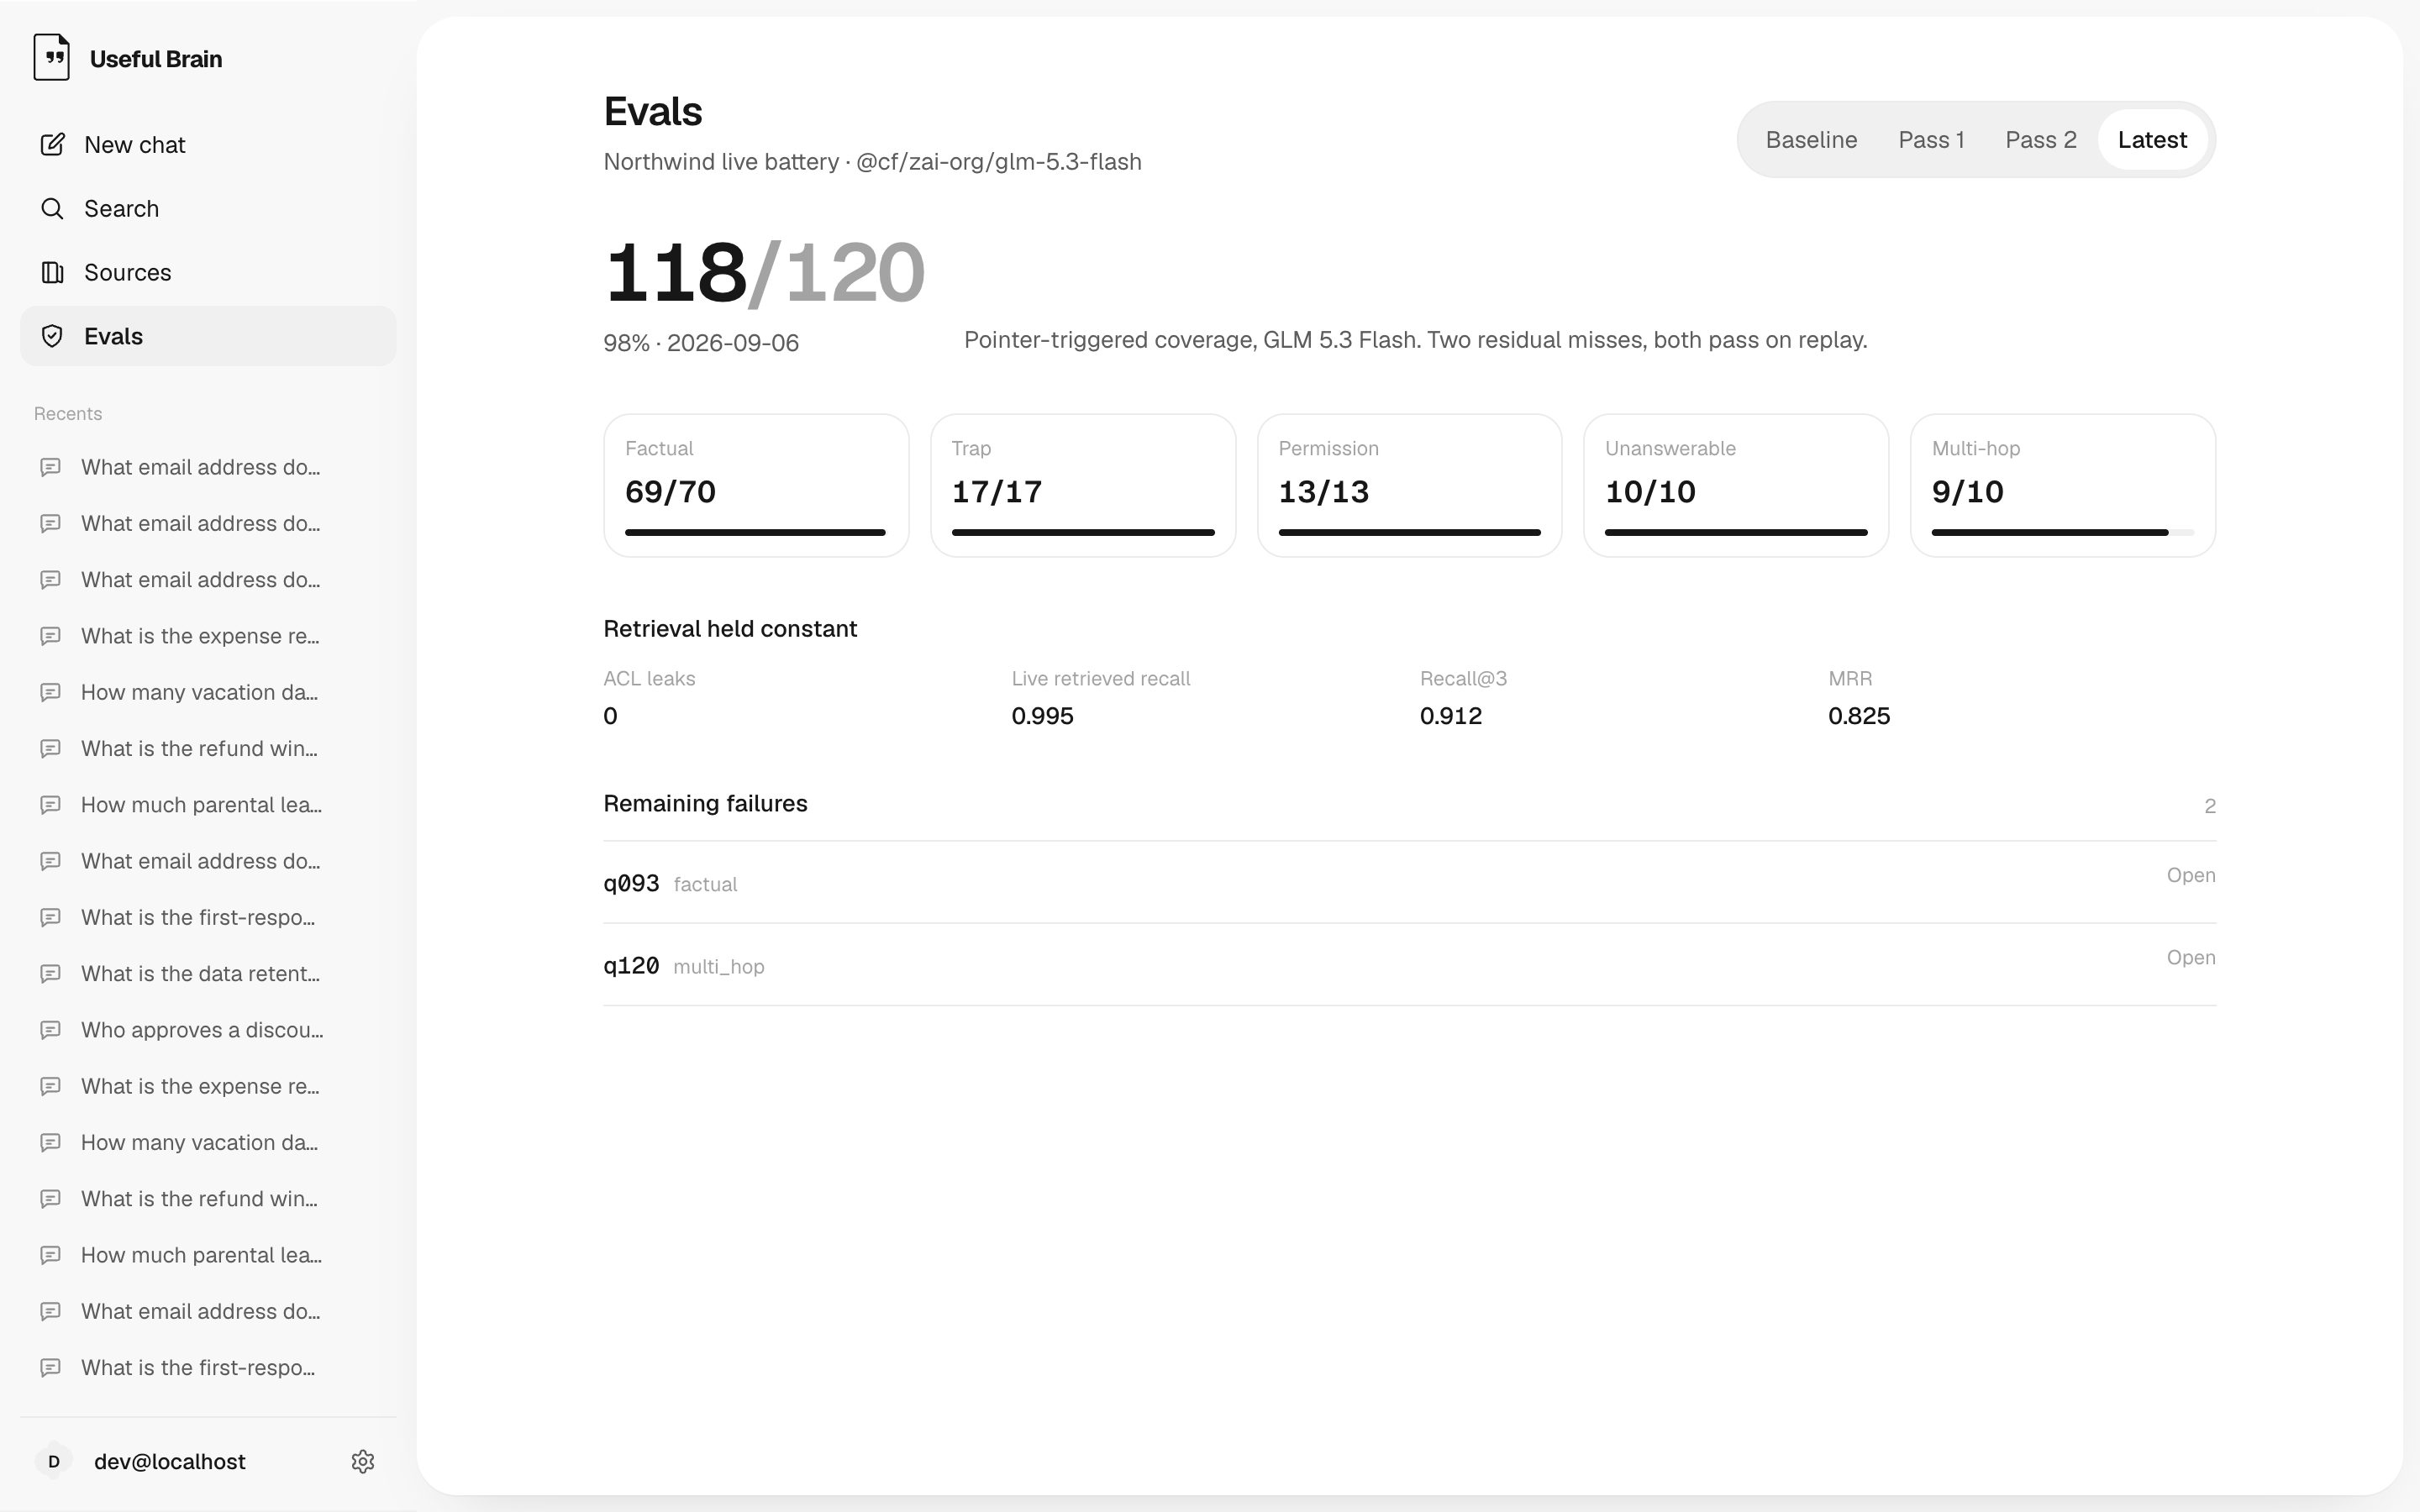Open settings with the gear icon
The image size is (2420, 1512).
pos(363,1461)
